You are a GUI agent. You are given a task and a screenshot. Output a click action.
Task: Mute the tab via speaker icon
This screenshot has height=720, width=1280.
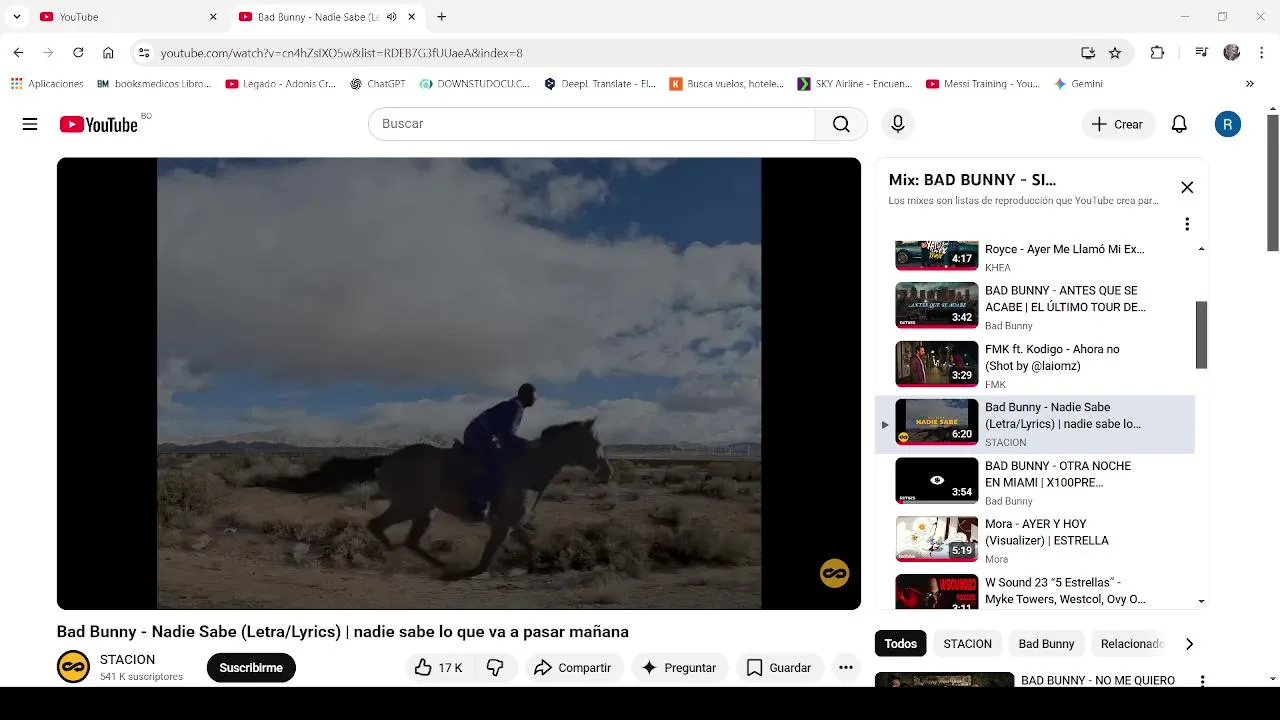coord(391,17)
